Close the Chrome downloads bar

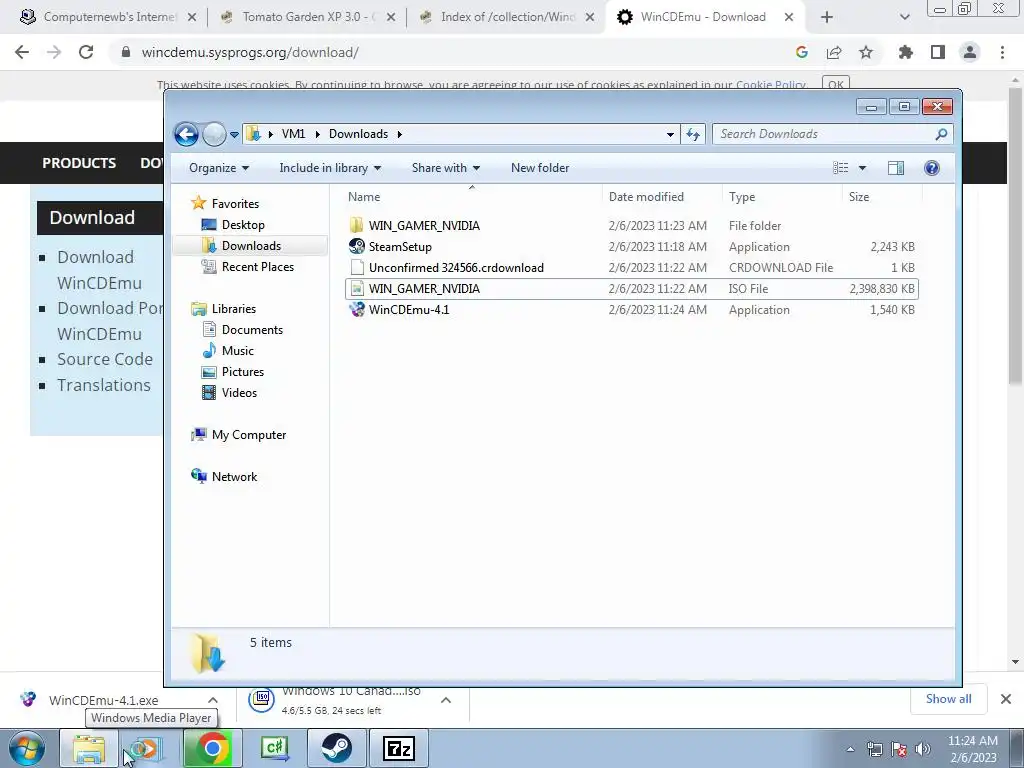(x=1006, y=699)
